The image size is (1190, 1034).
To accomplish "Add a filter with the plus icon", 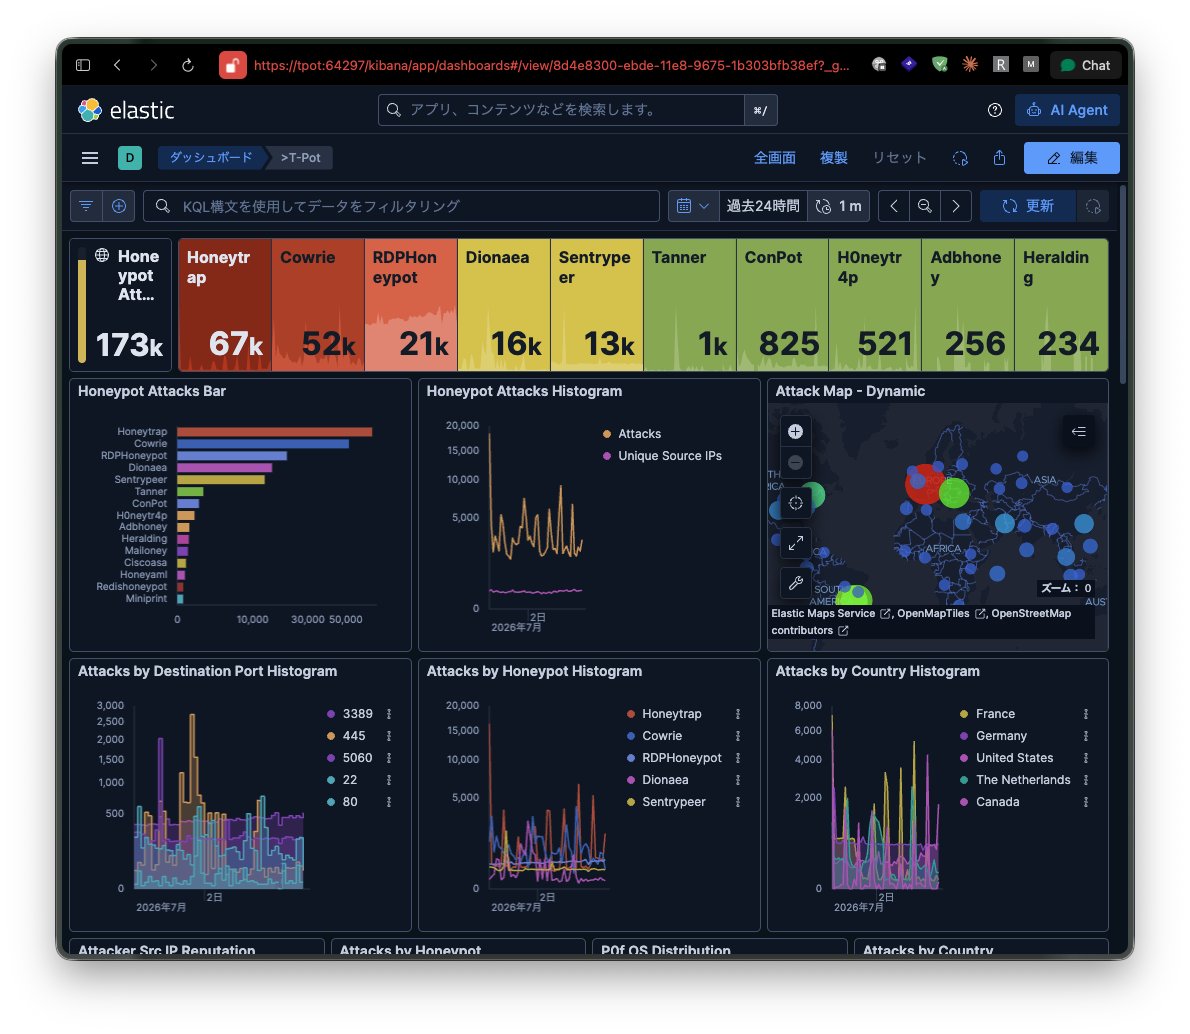I will (119, 206).
